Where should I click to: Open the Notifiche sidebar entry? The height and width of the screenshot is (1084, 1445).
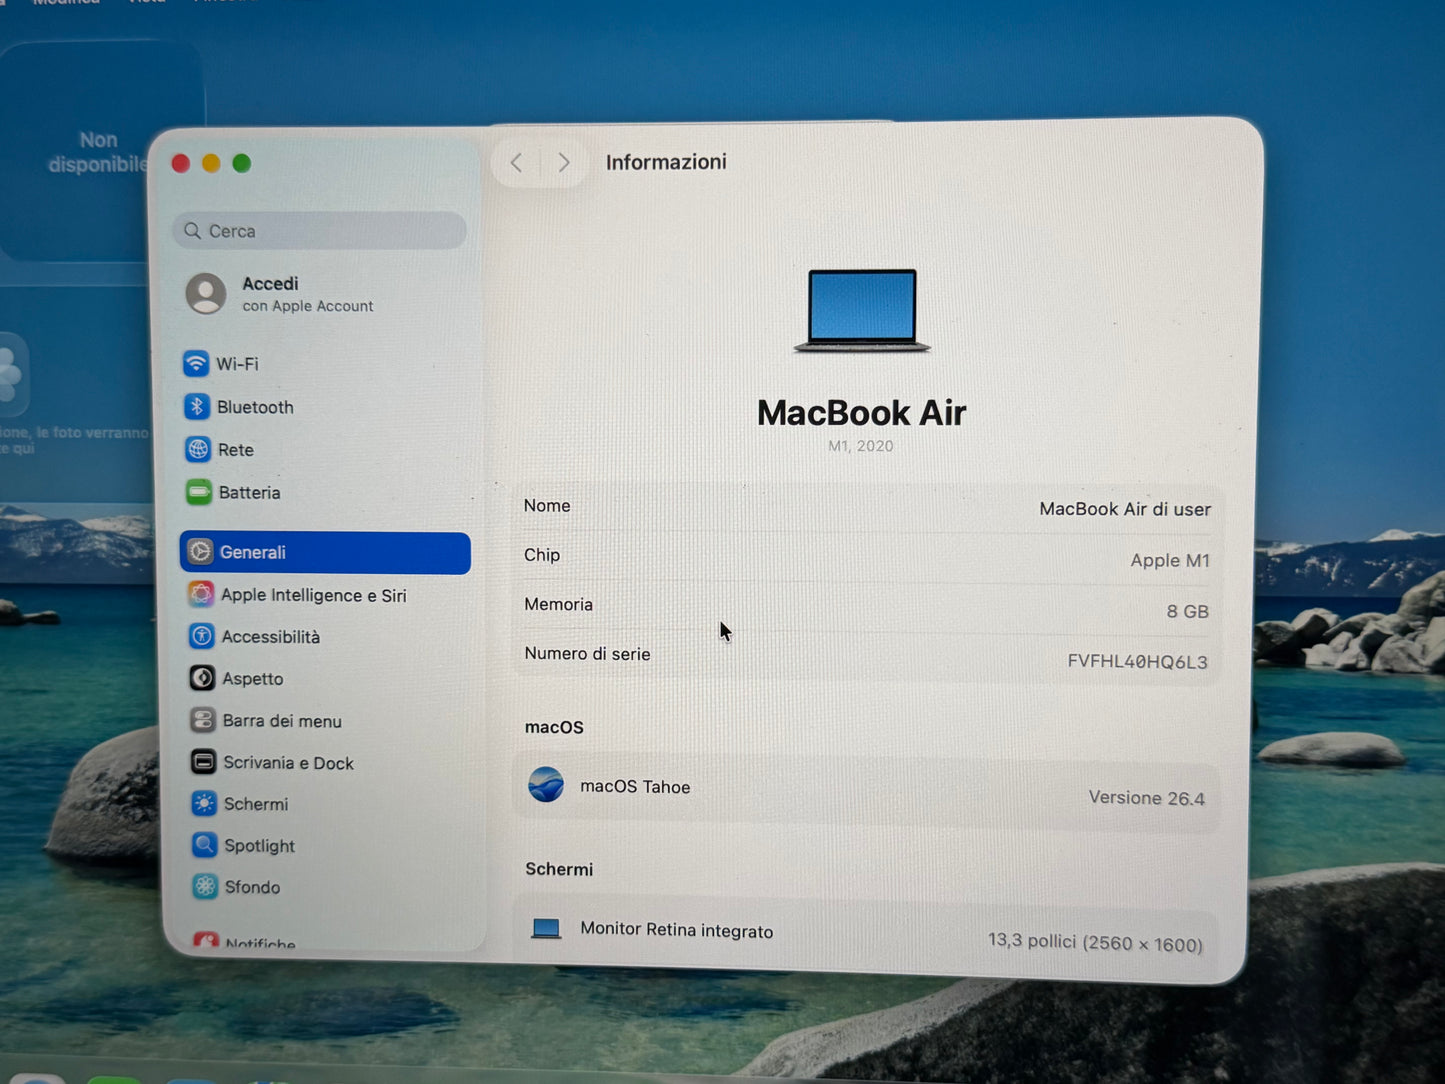pyautogui.click(x=247, y=942)
